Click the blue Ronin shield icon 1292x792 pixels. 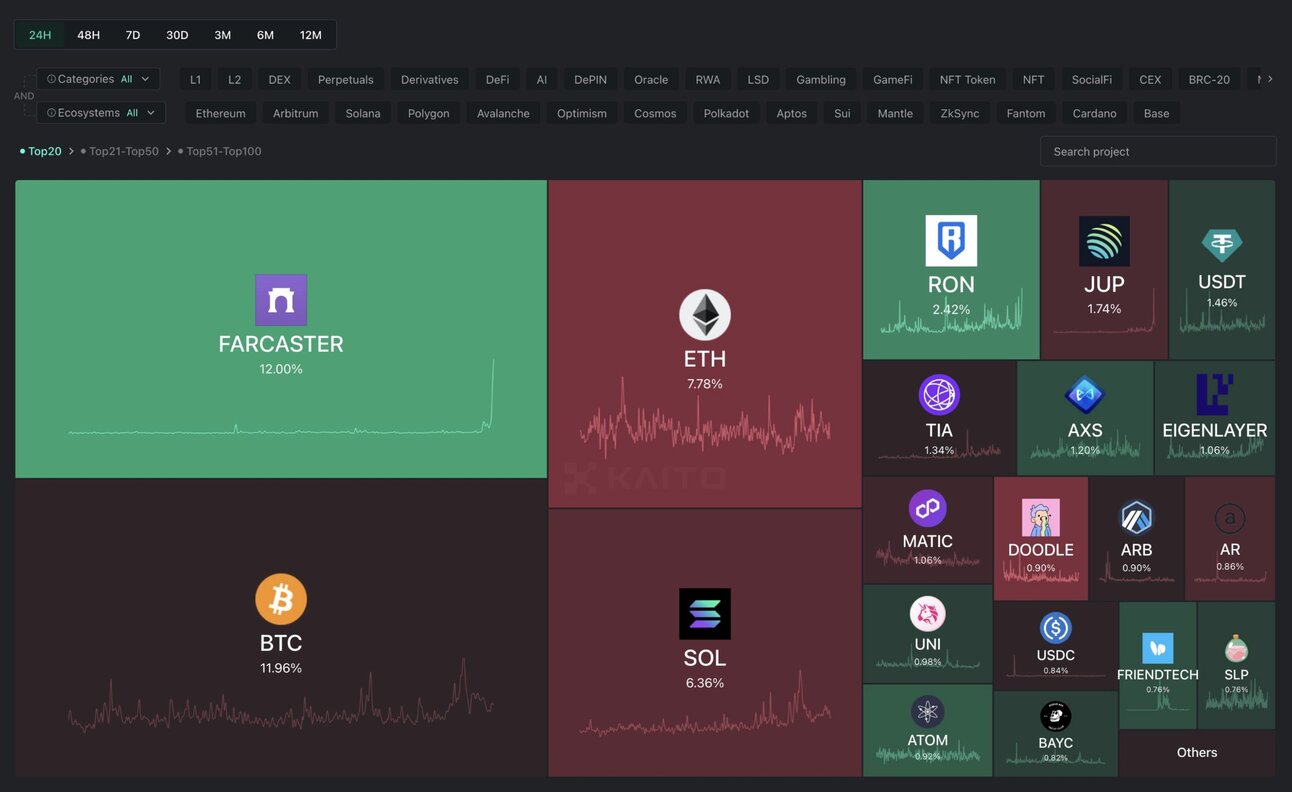[x=951, y=241]
